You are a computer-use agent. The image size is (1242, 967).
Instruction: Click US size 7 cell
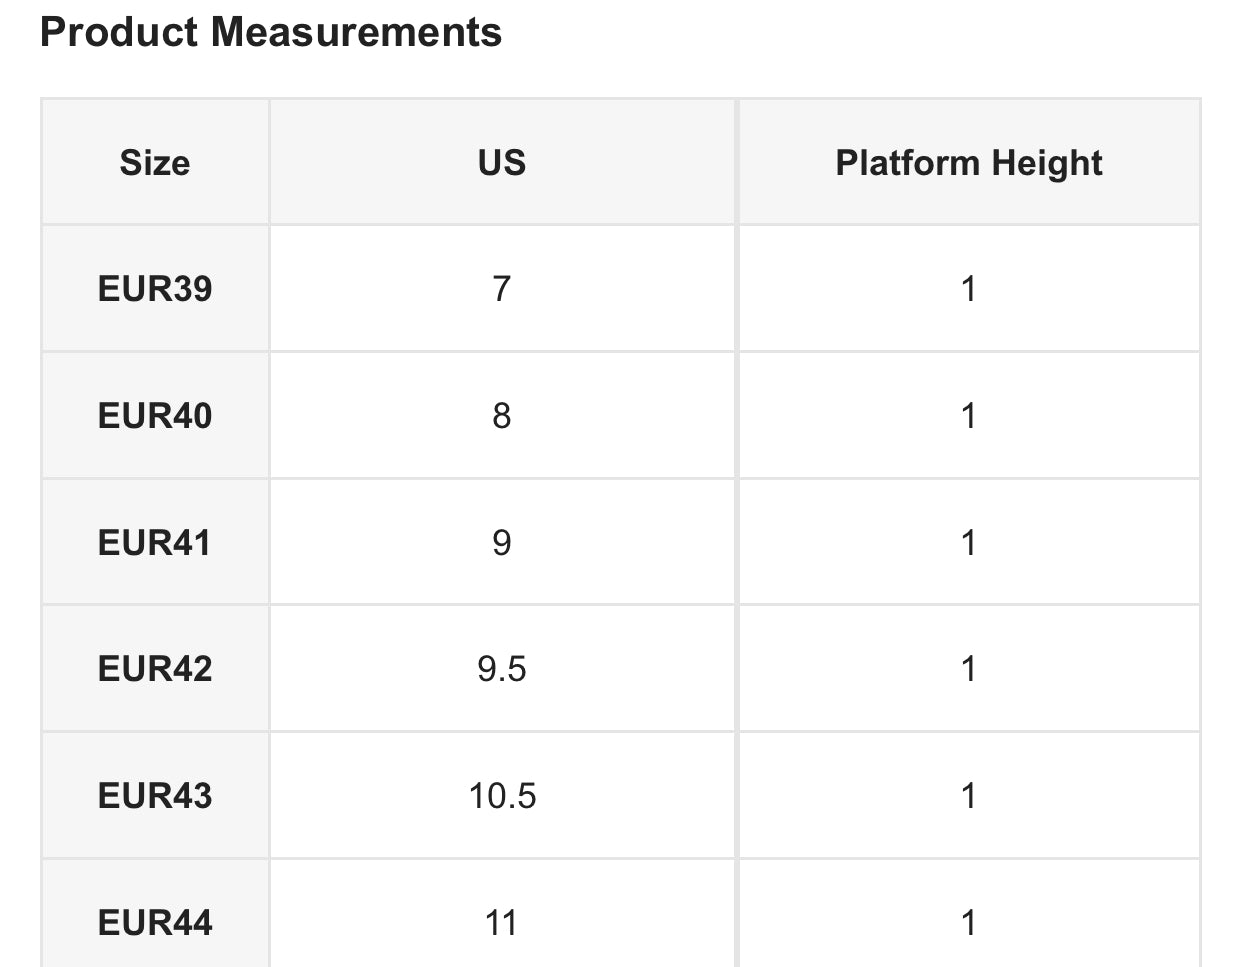tap(502, 289)
